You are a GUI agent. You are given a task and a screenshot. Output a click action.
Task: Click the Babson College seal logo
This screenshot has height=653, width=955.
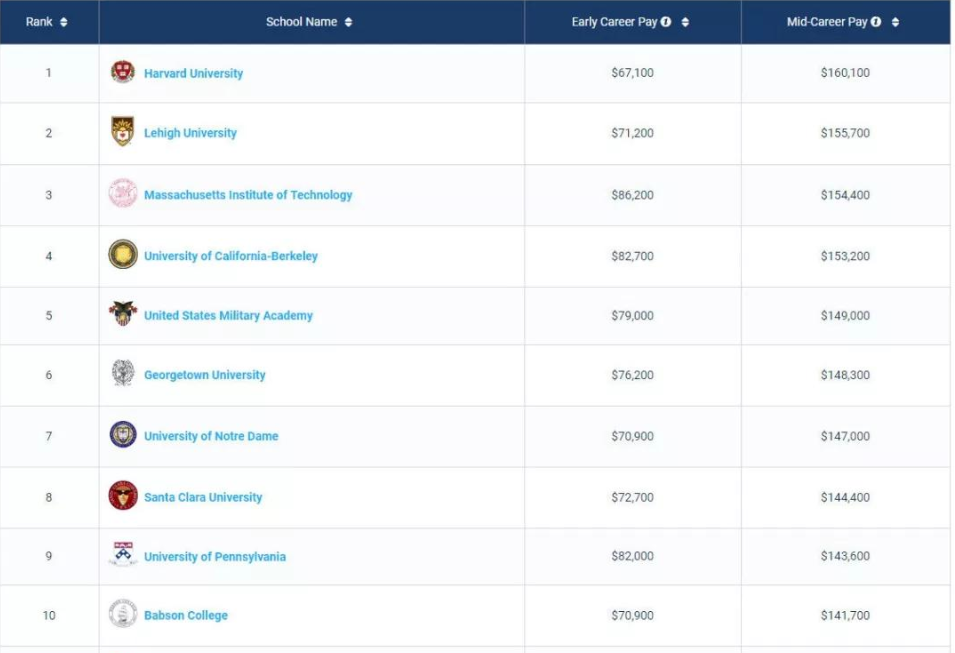[122, 613]
